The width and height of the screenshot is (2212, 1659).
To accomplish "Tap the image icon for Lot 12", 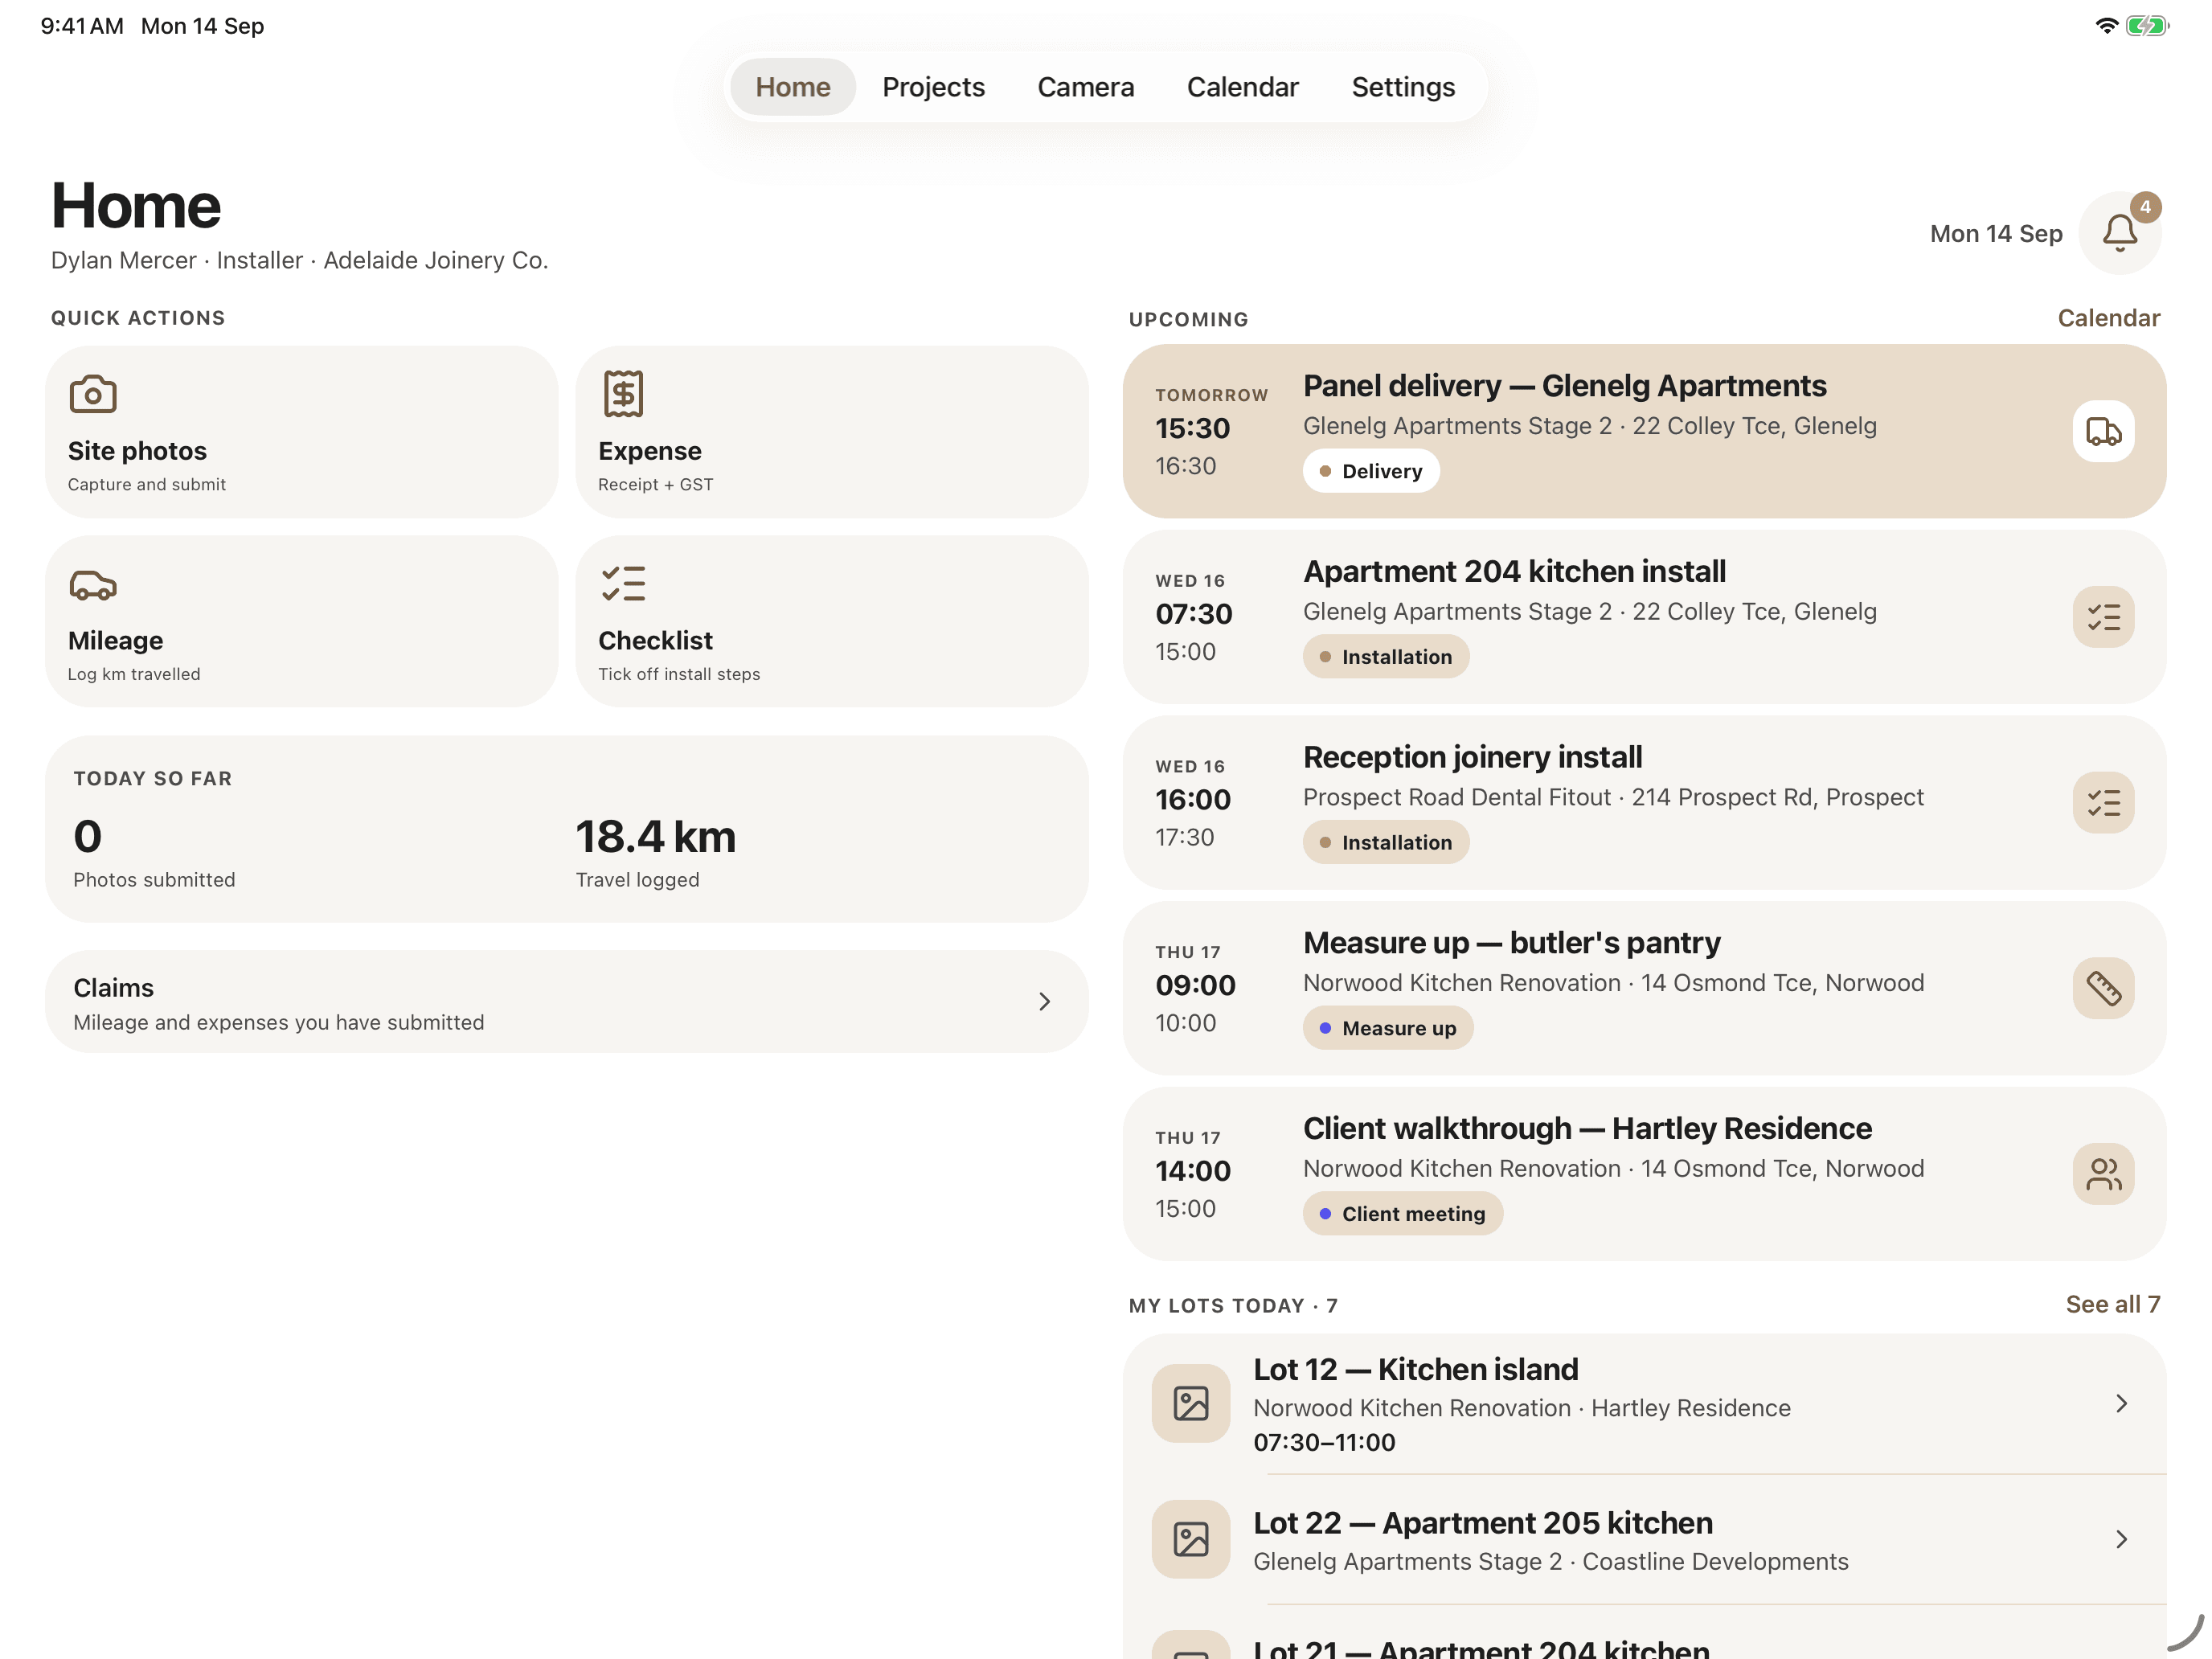I will [x=1190, y=1403].
